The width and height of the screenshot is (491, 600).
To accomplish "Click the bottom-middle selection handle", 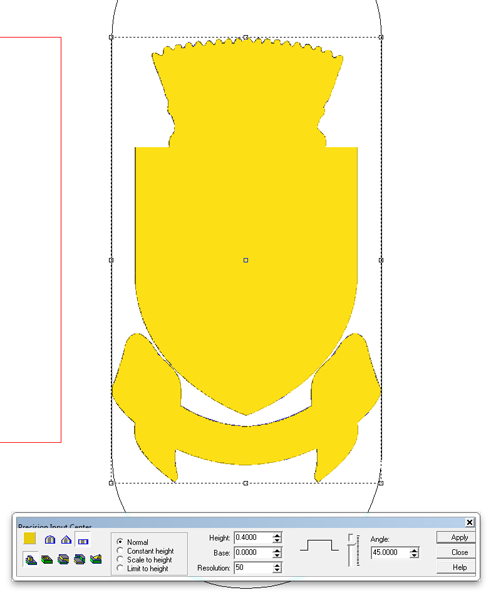I will pos(246,483).
